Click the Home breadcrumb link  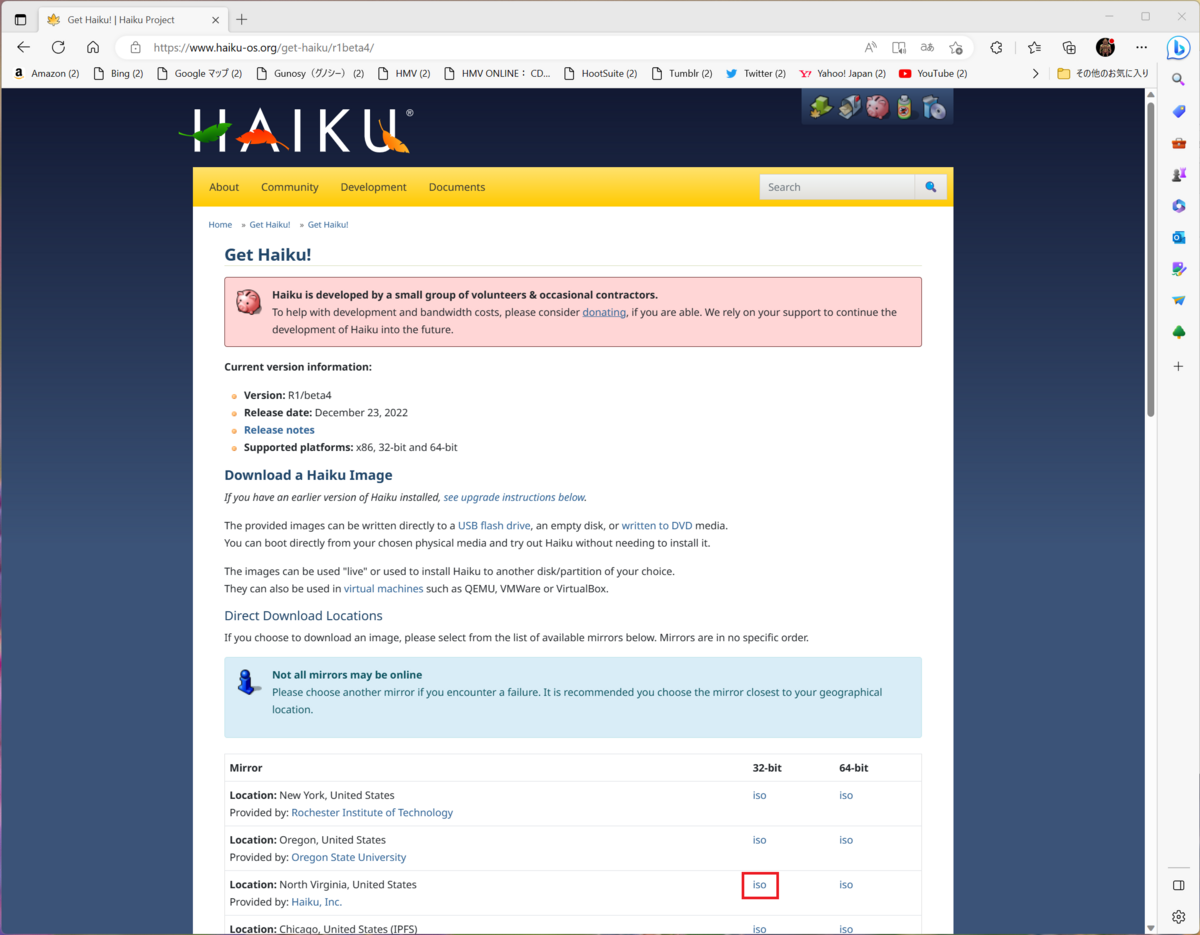220,225
